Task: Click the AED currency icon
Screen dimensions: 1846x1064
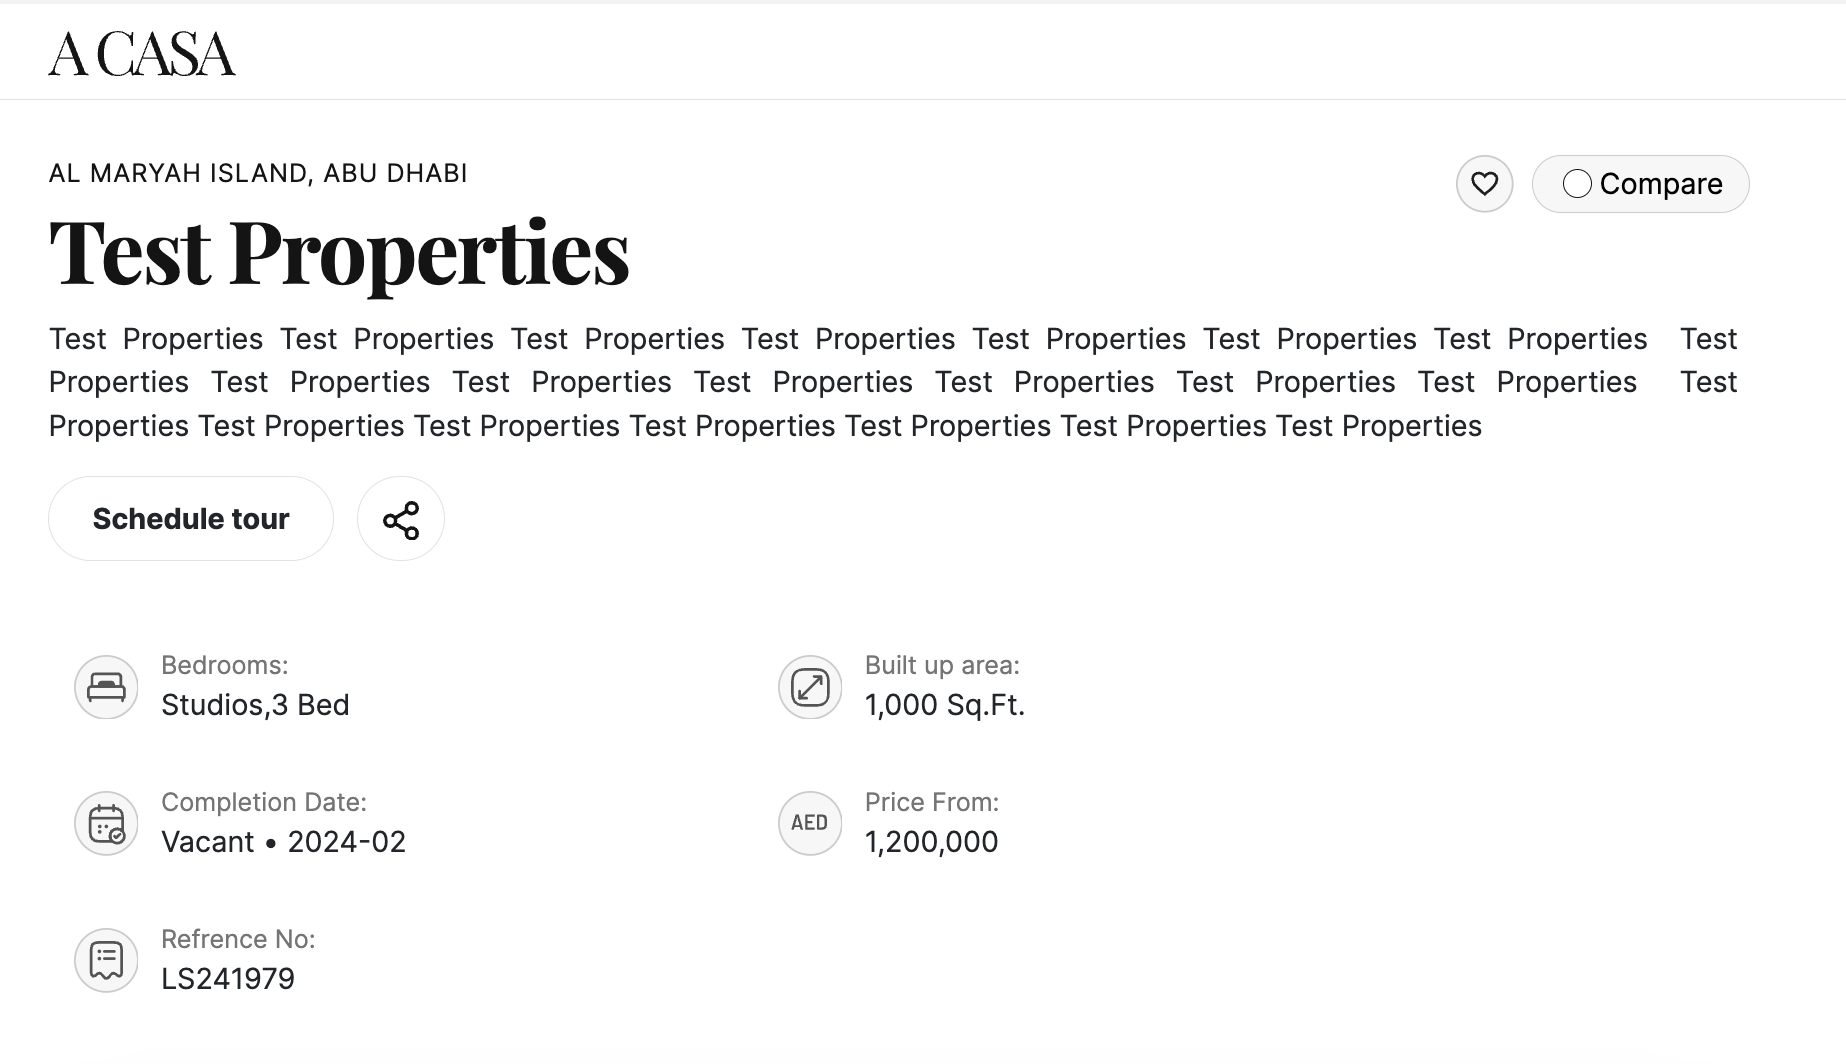Action: (x=810, y=823)
